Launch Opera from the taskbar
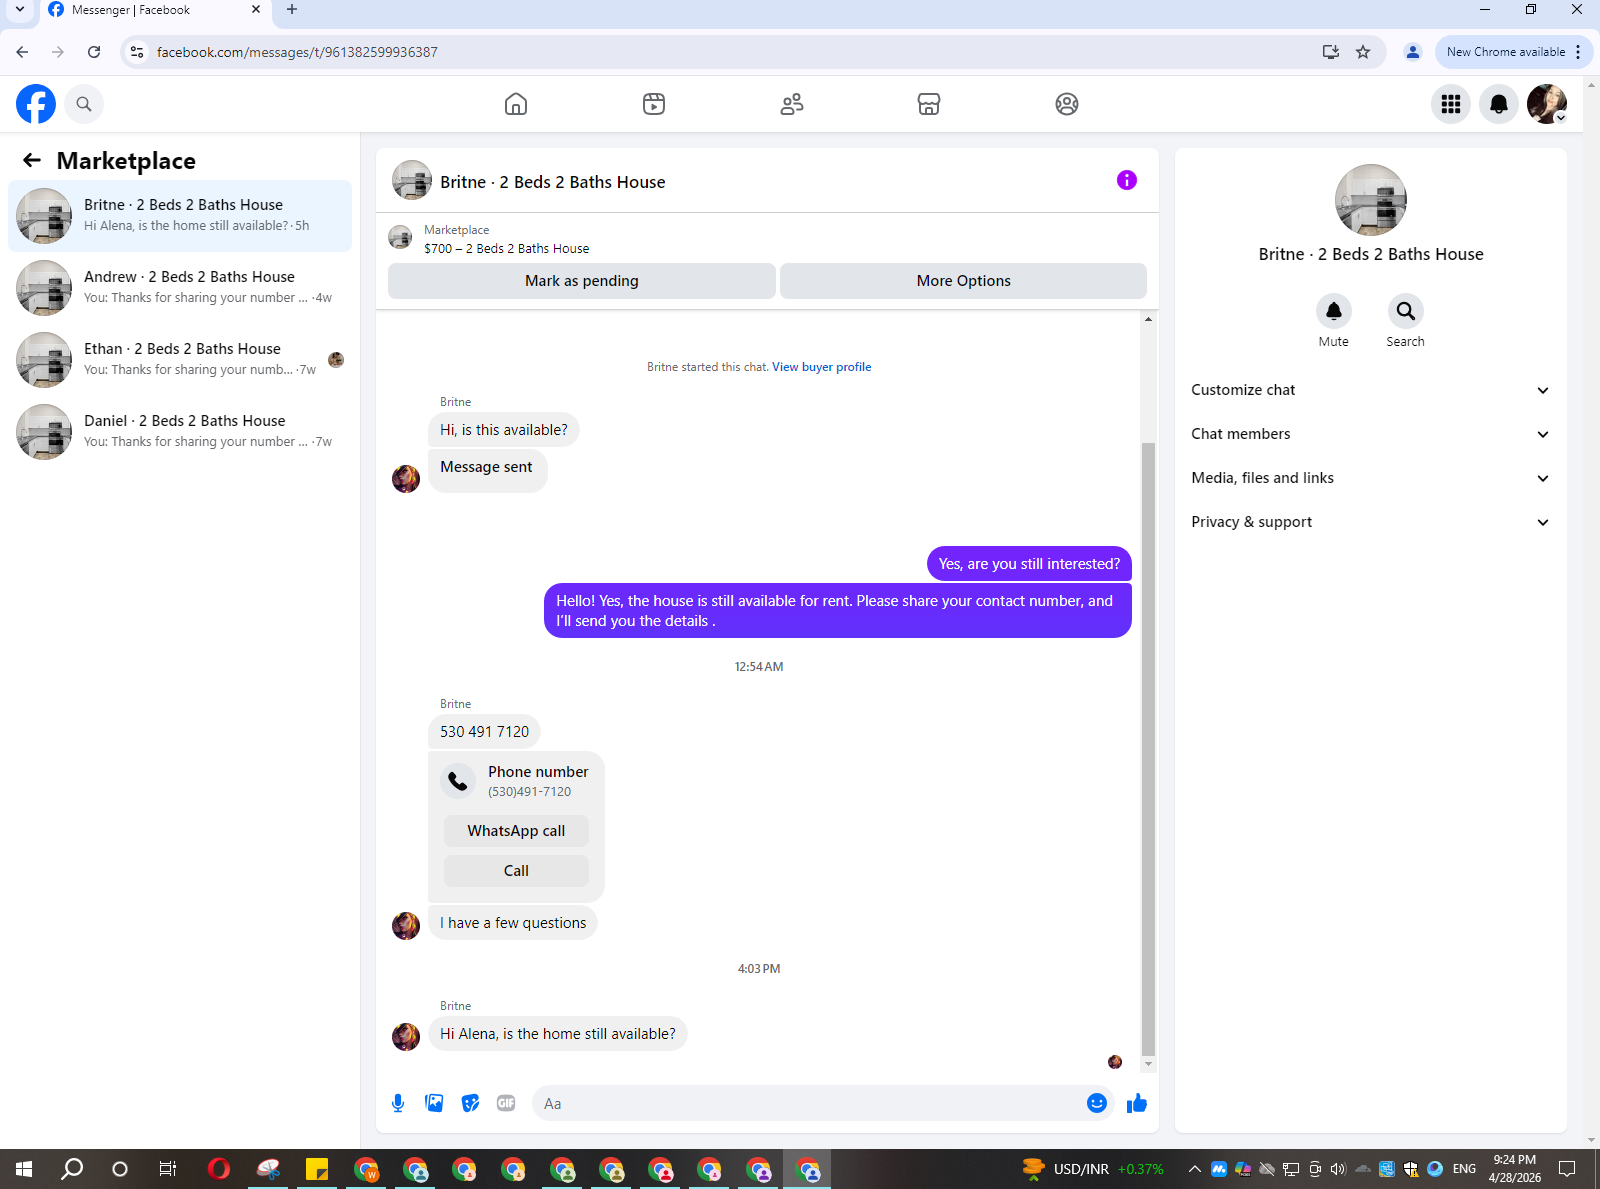Image resolution: width=1600 pixels, height=1189 pixels. click(x=219, y=1169)
